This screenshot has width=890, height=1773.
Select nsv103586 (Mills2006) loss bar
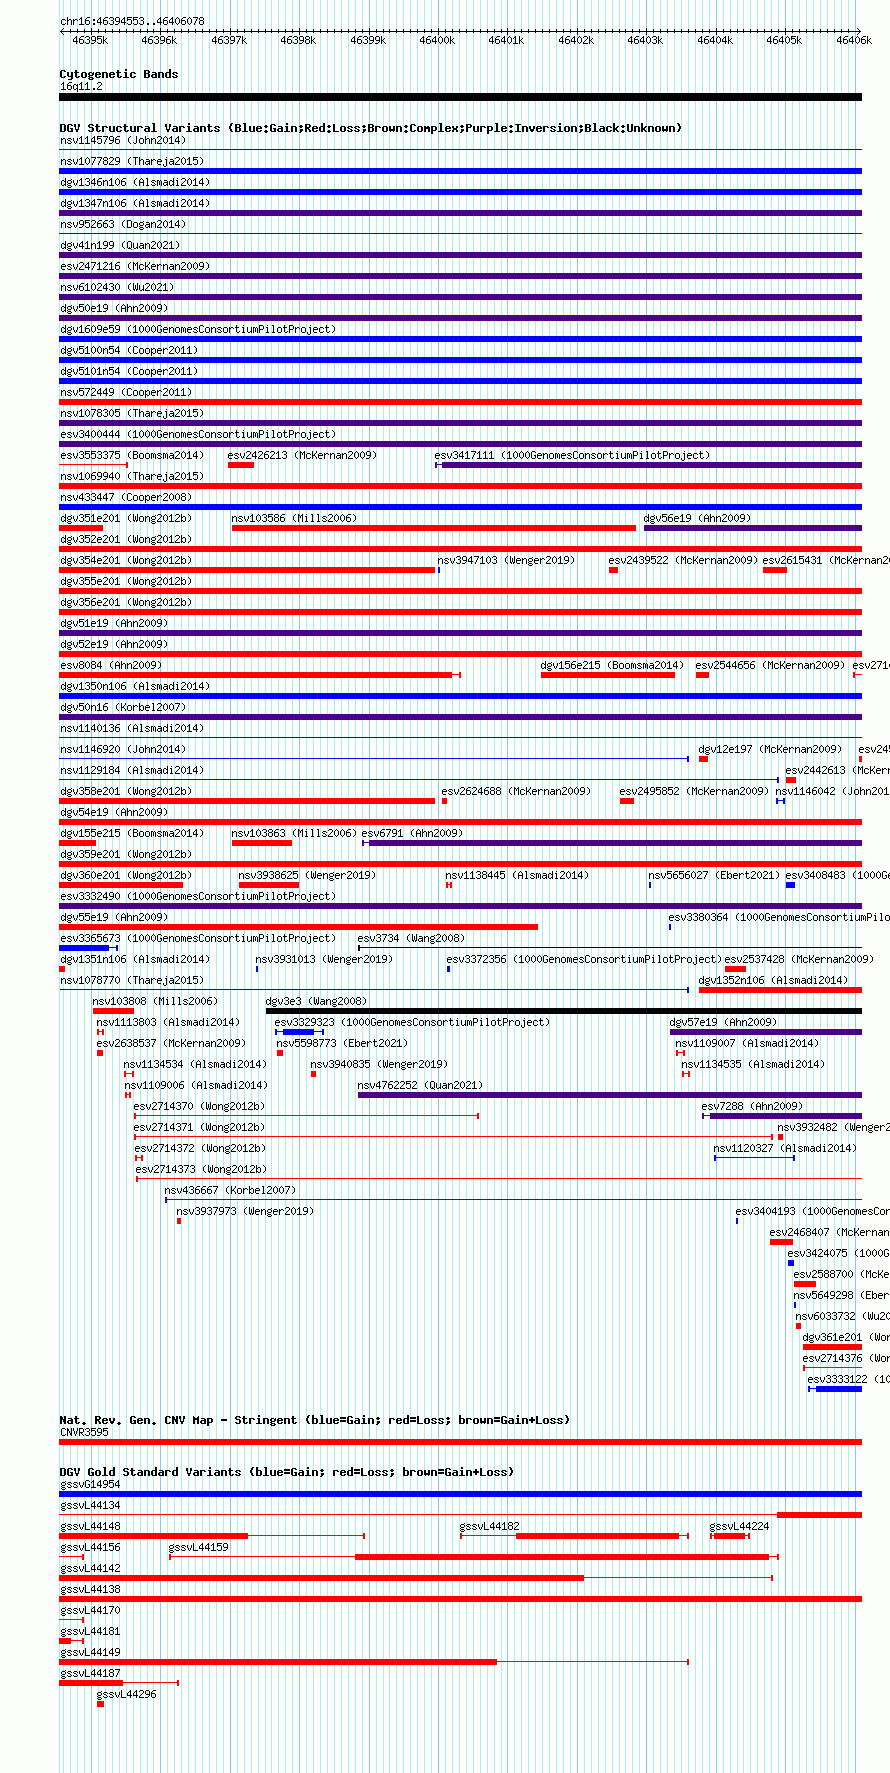pyautogui.click(x=434, y=528)
